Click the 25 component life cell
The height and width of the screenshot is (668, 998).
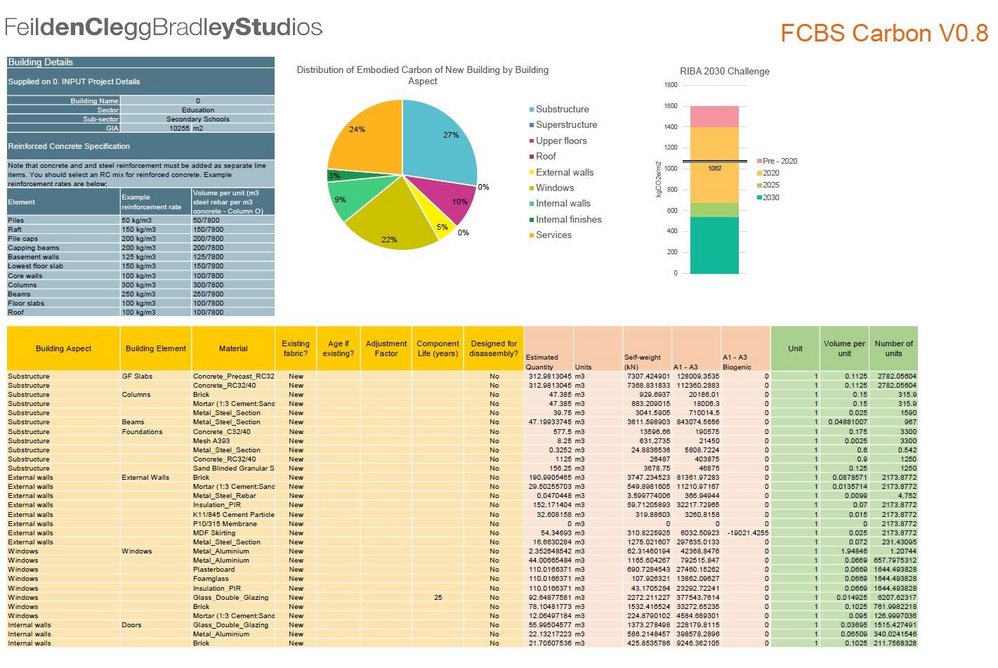pyautogui.click(x=438, y=598)
